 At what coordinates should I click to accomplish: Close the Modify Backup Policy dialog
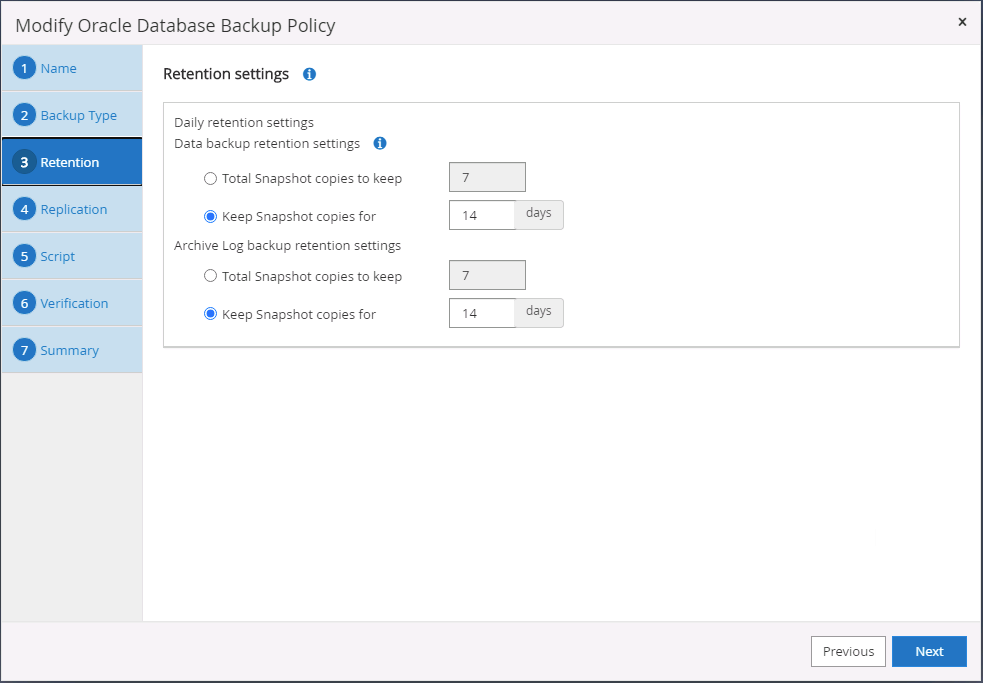pos(962,22)
